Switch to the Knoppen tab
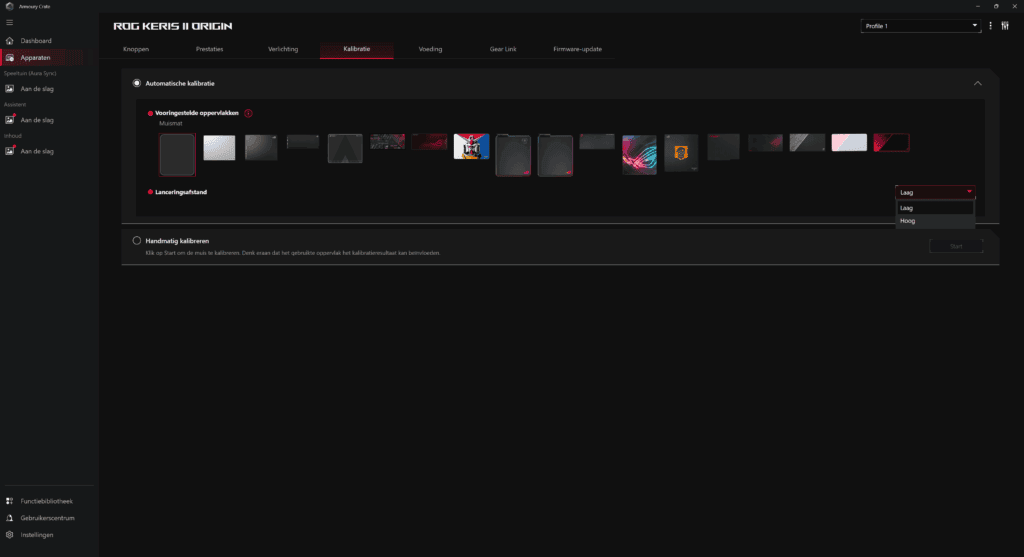The width and height of the screenshot is (1024, 557). [x=136, y=49]
